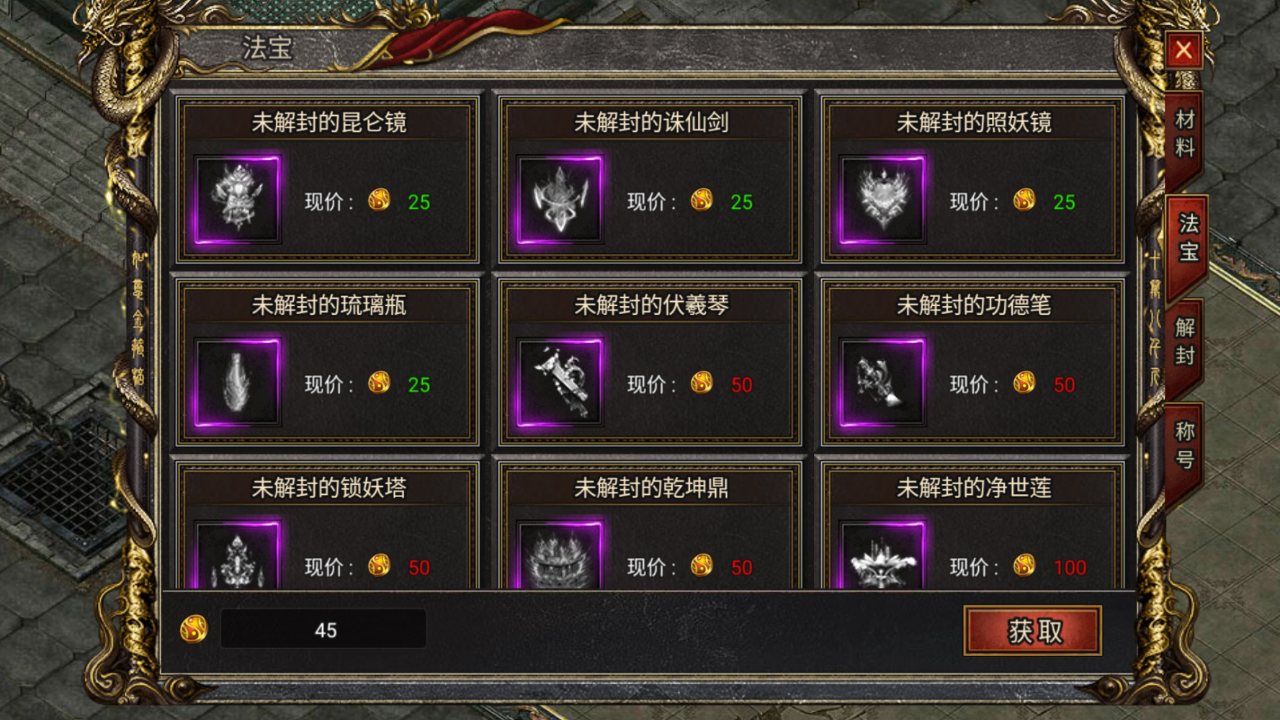1280x720 pixels.
Task: Switch to the 法宝 tab
Action: pos(1187,236)
